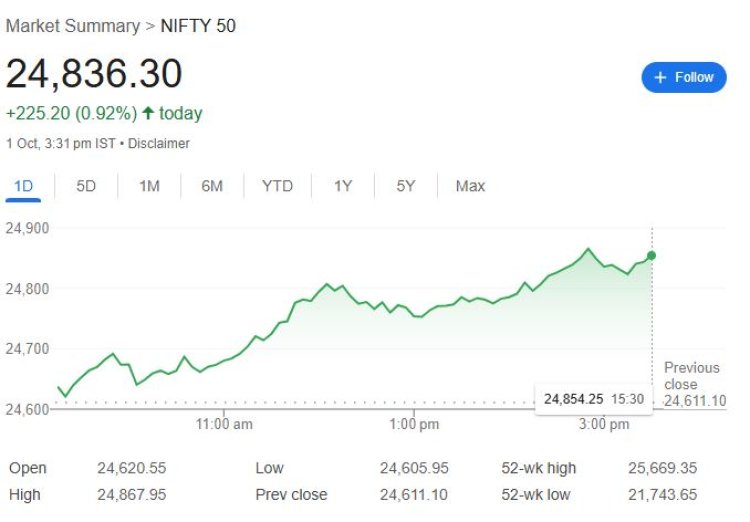Click the 52-wk high value
The width and height of the screenshot is (750, 522).
[662, 468]
